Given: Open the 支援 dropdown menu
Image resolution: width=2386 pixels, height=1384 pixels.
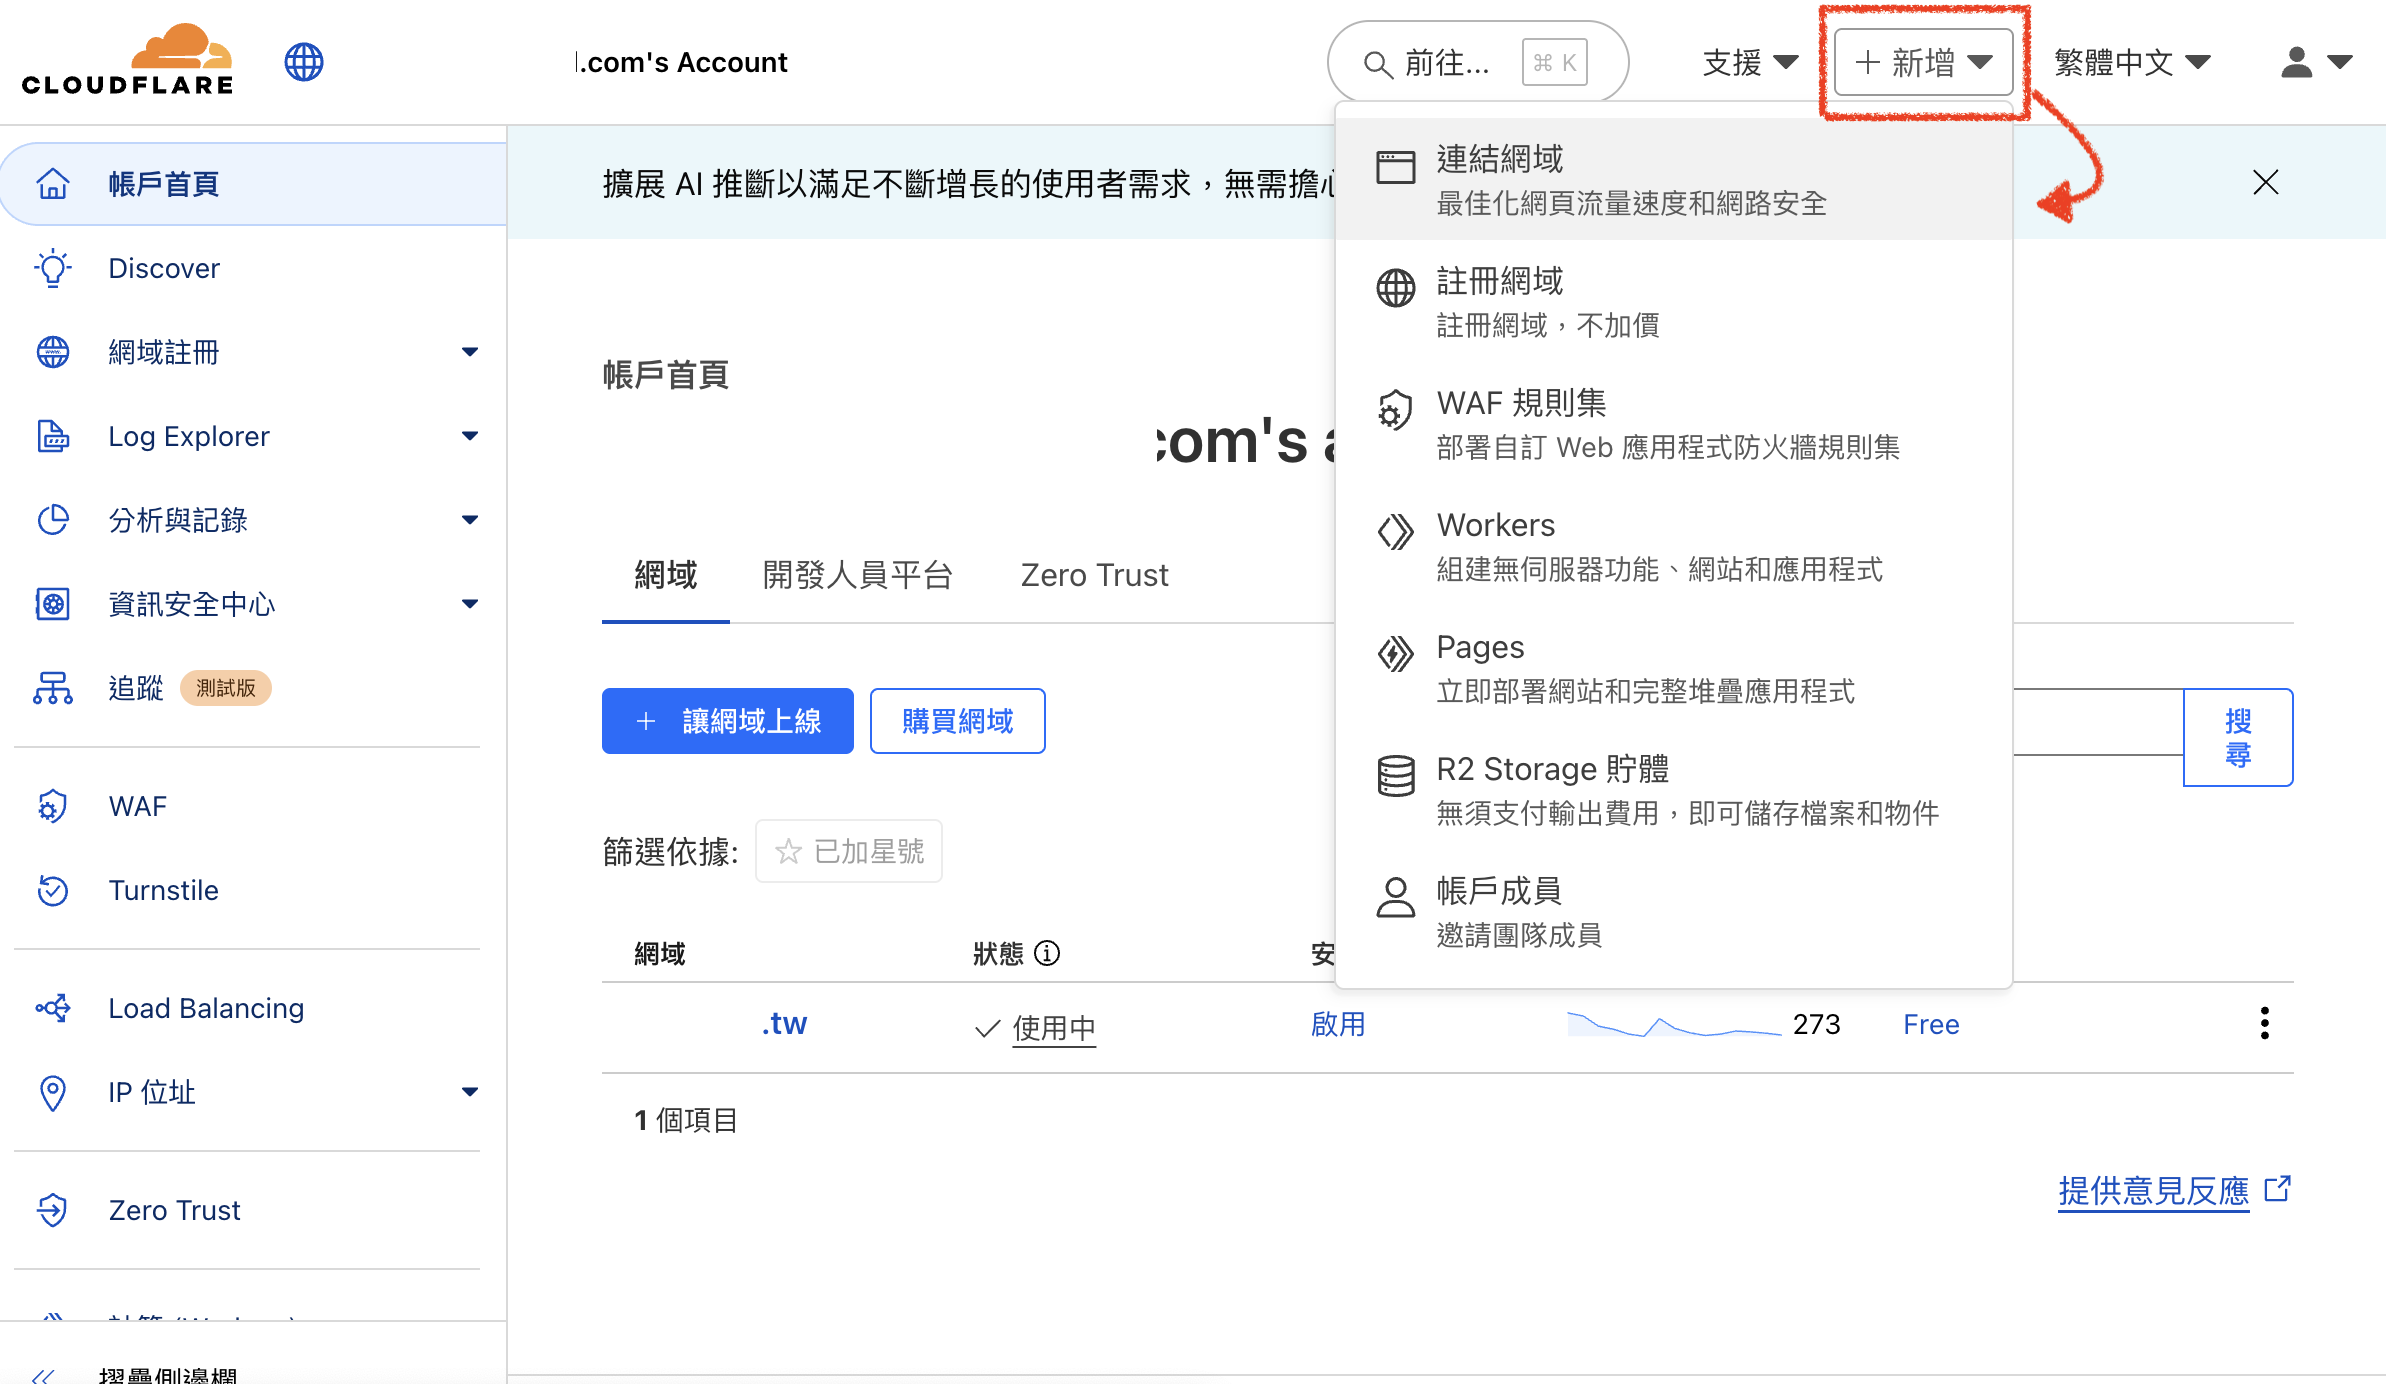Looking at the screenshot, I should (x=1750, y=62).
